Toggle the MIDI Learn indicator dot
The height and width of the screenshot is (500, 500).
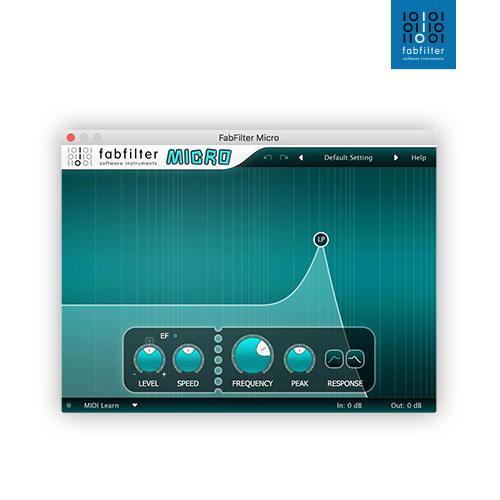[69, 405]
